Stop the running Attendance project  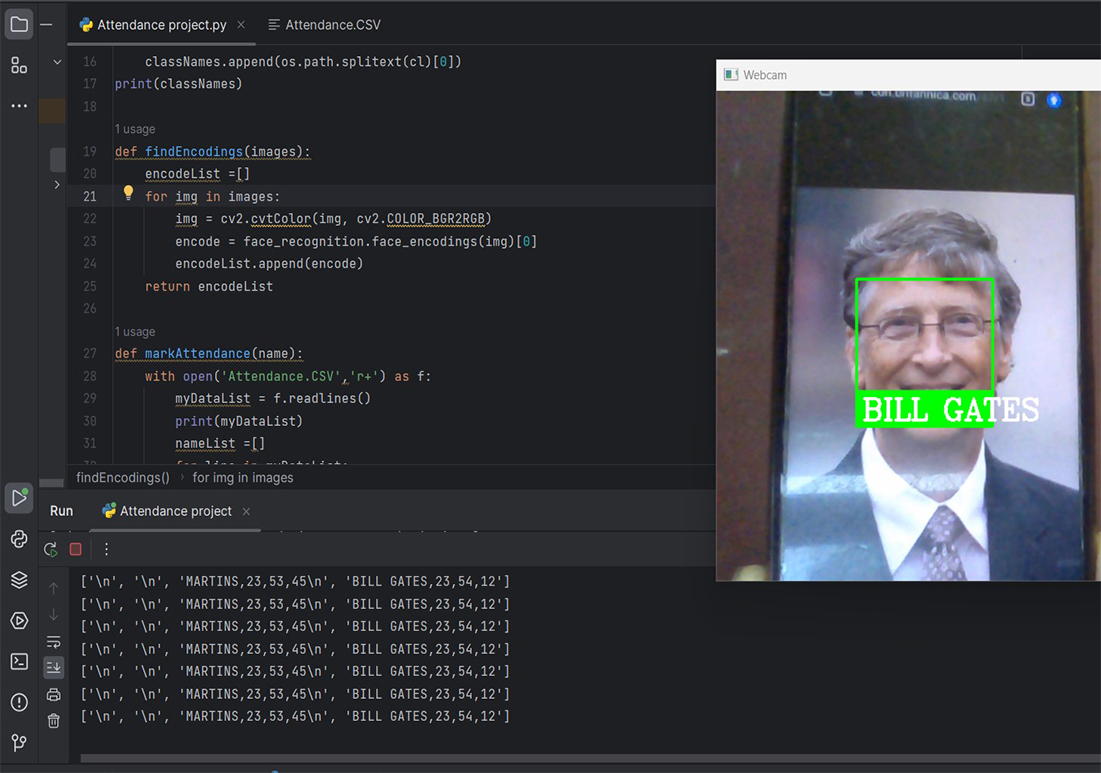[x=76, y=550]
